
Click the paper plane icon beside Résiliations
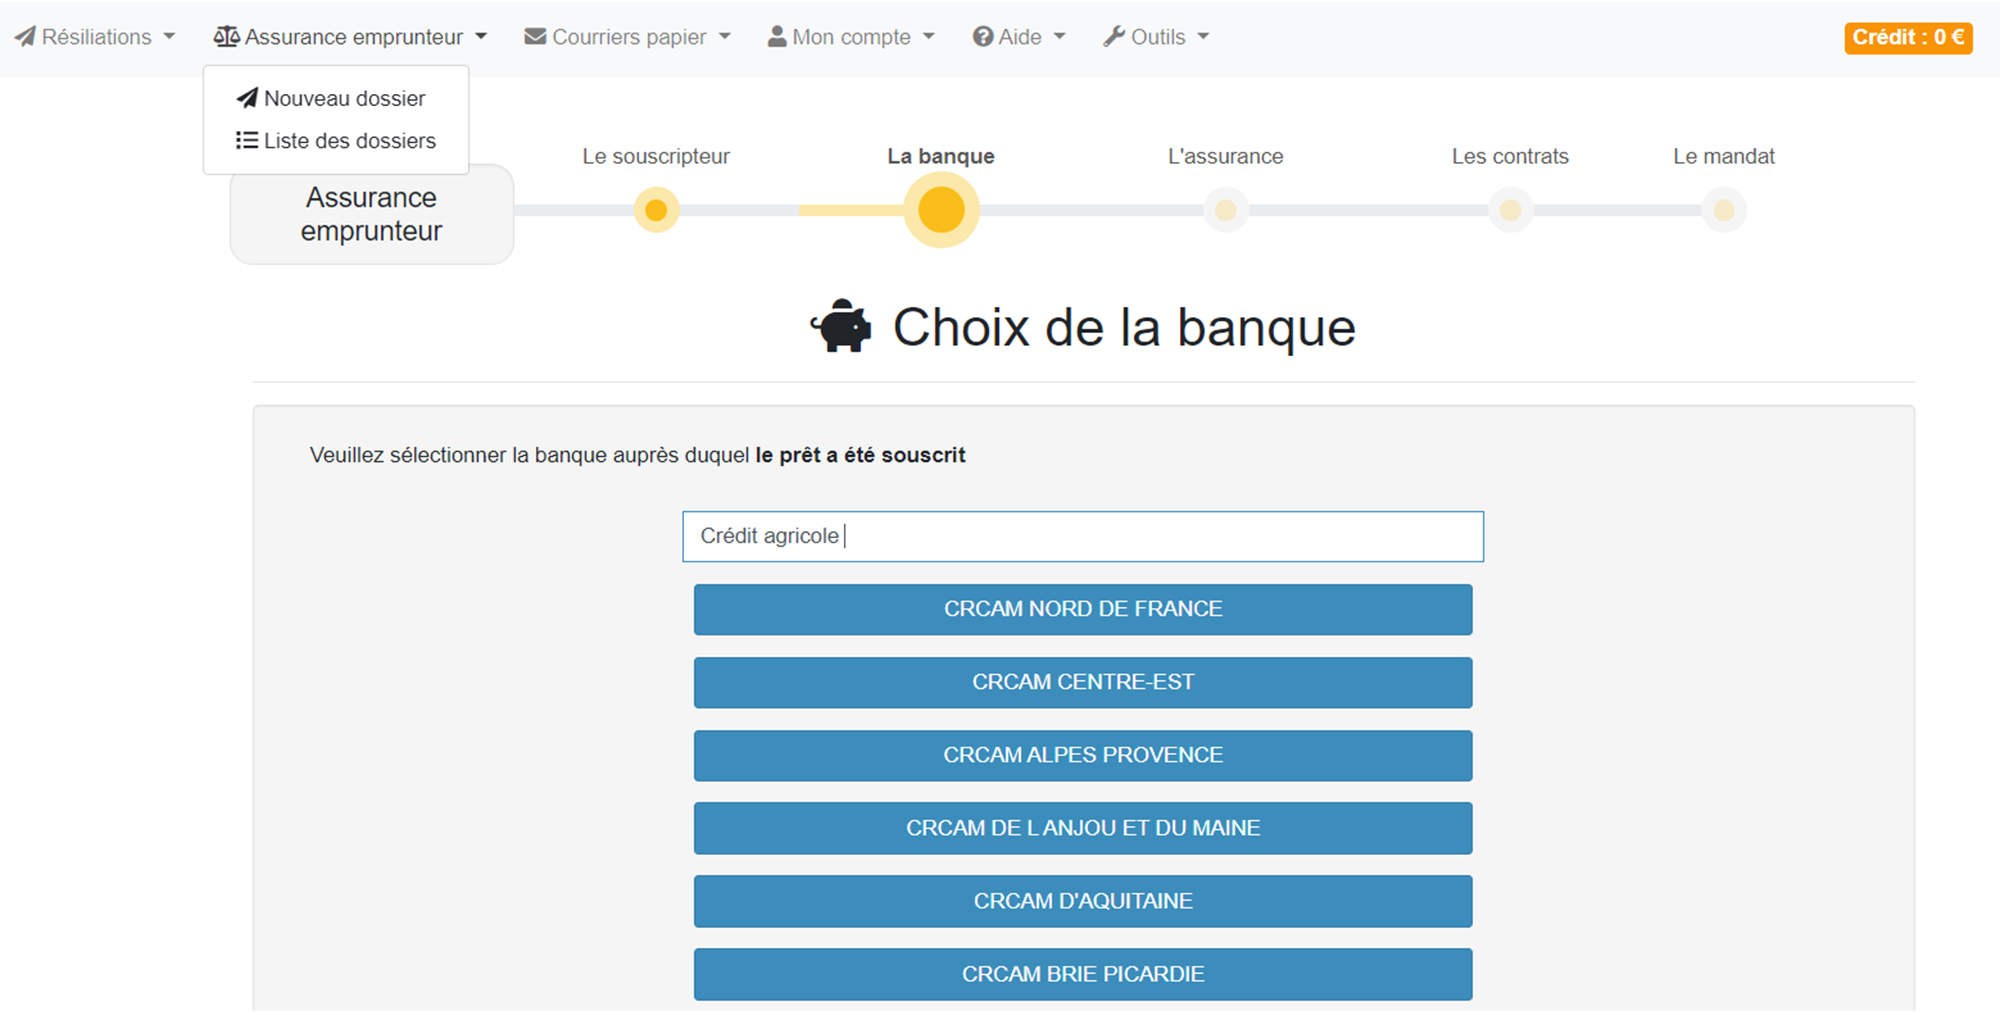(25, 37)
